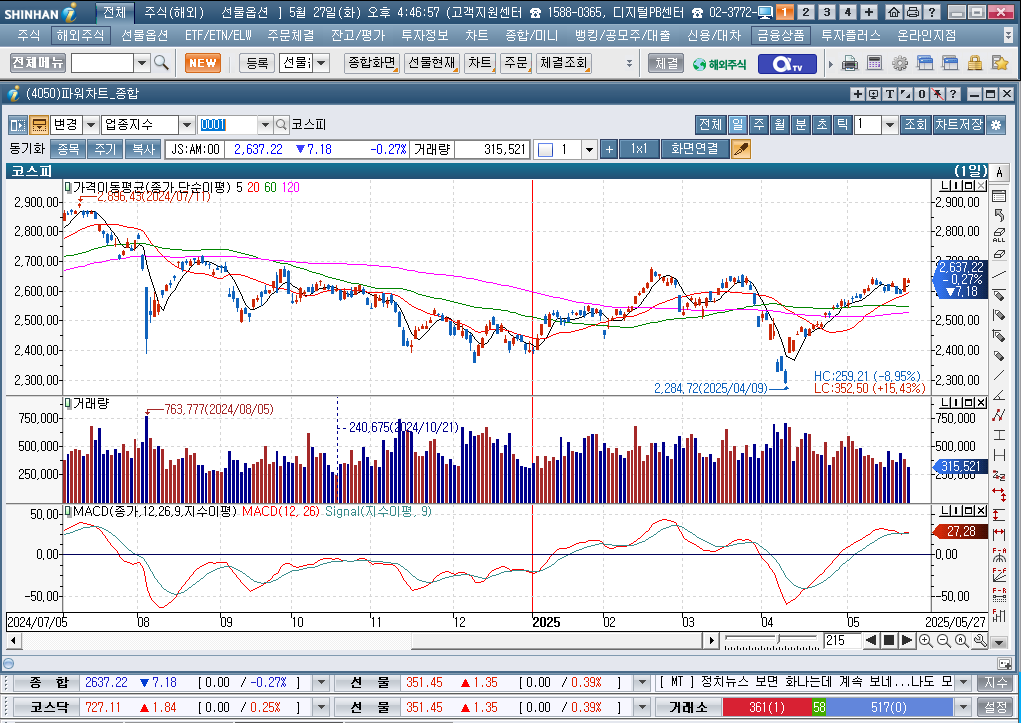
Task: Click the calculator icon in the toolbar
Action: point(874,63)
